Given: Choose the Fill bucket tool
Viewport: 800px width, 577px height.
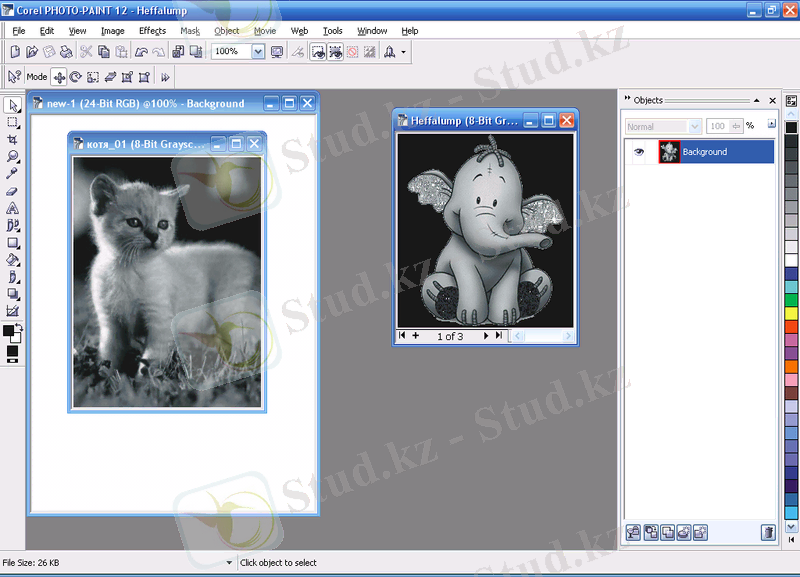Looking at the screenshot, I should point(13,260).
